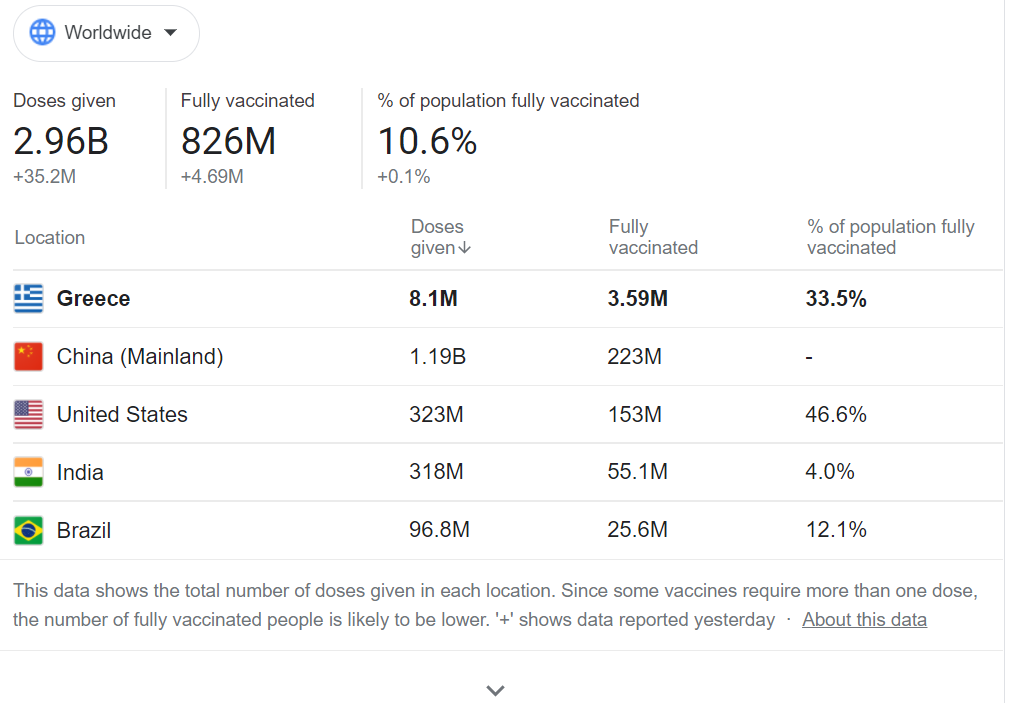Viewport: 1017px width, 703px height.
Task: Select the India row name
Action: click(x=80, y=472)
